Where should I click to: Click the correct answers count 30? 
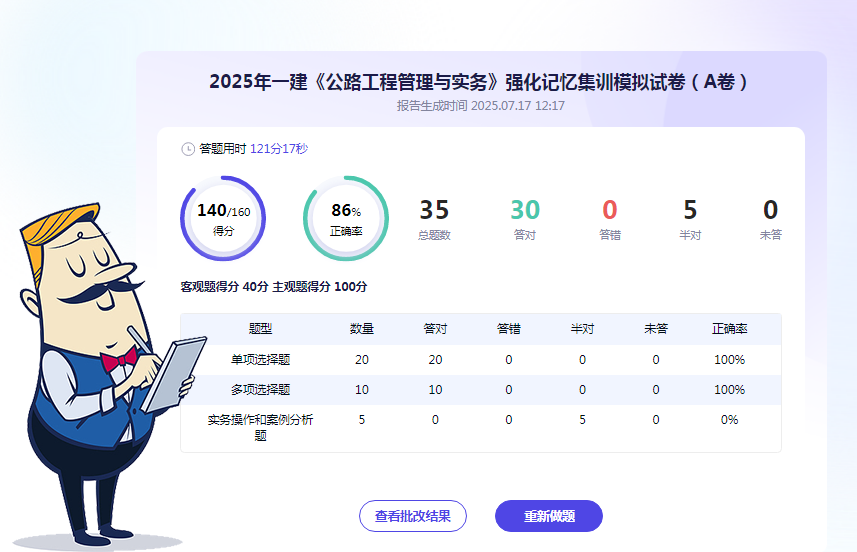(525, 210)
